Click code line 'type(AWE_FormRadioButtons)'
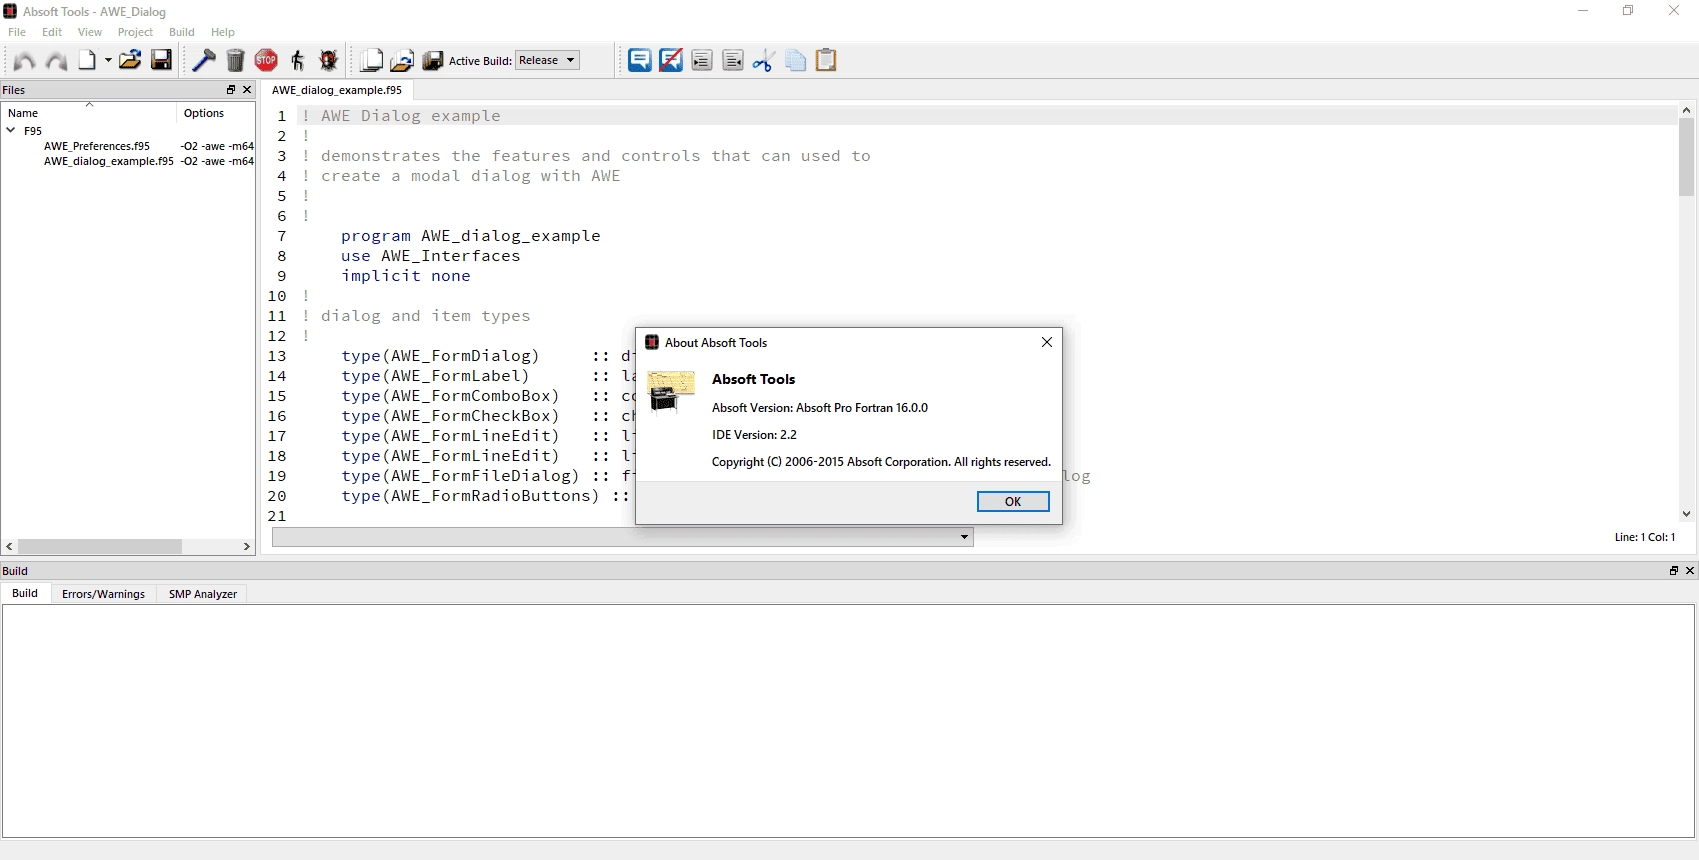The height and width of the screenshot is (860, 1699). (x=470, y=496)
